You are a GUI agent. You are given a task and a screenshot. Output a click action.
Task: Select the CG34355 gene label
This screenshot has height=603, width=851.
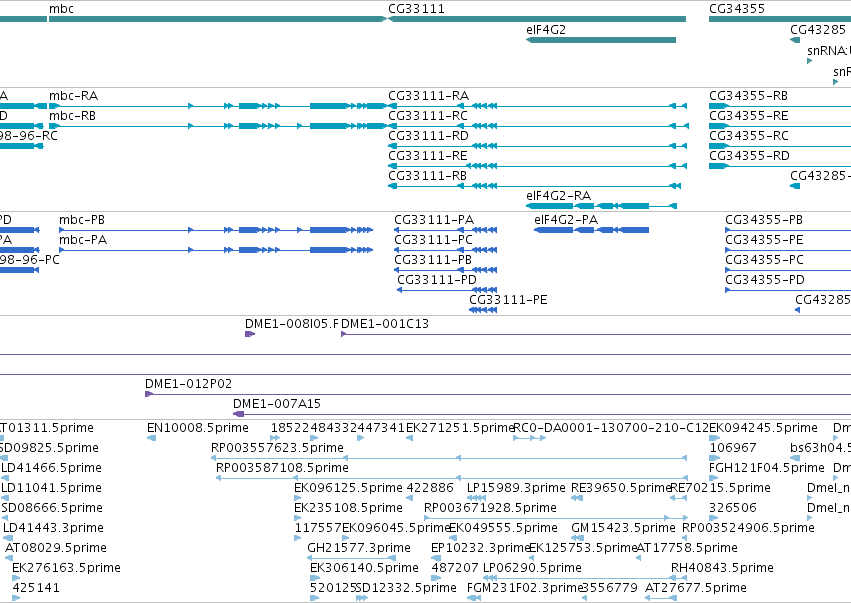click(x=737, y=9)
